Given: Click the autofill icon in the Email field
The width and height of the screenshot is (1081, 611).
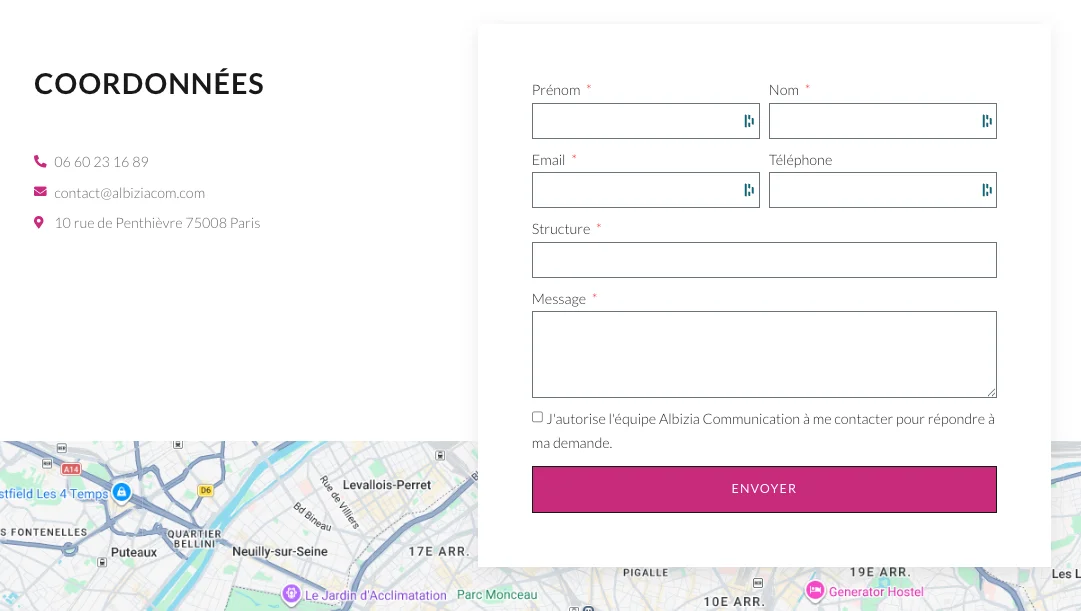Looking at the screenshot, I should tap(749, 190).
